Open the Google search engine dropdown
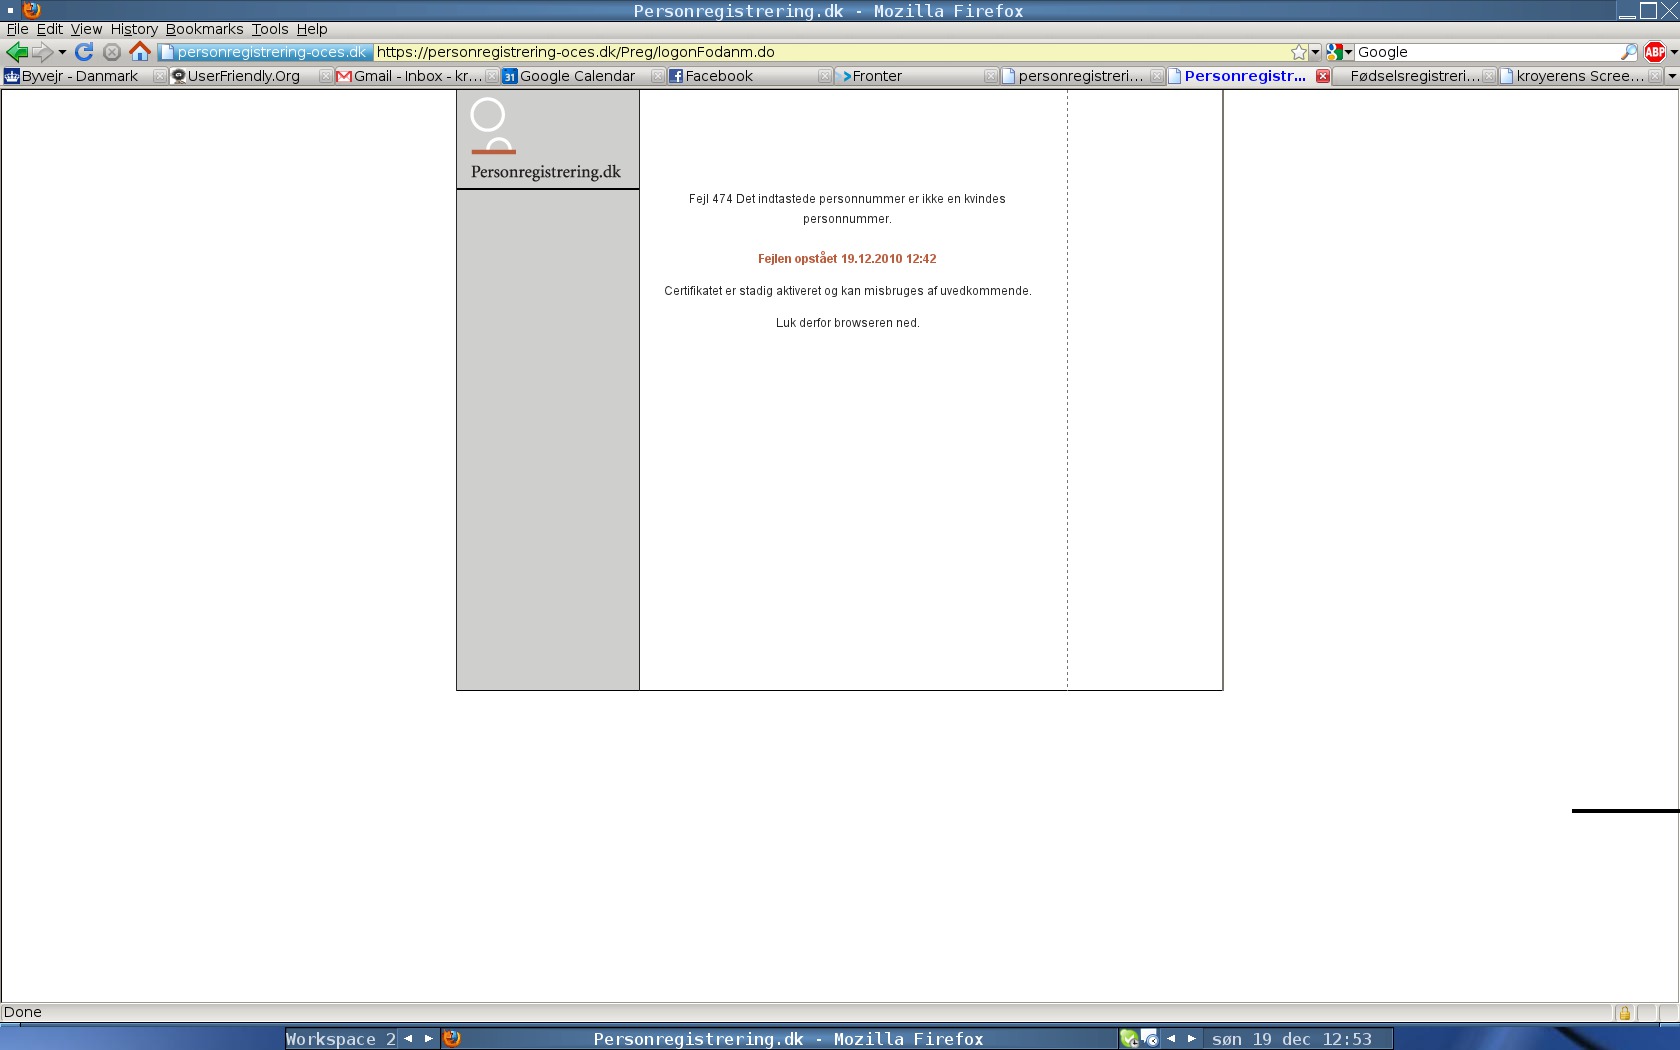Screen dimensions: 1680x1050 pyautogui.click(x=1340, y=52)
